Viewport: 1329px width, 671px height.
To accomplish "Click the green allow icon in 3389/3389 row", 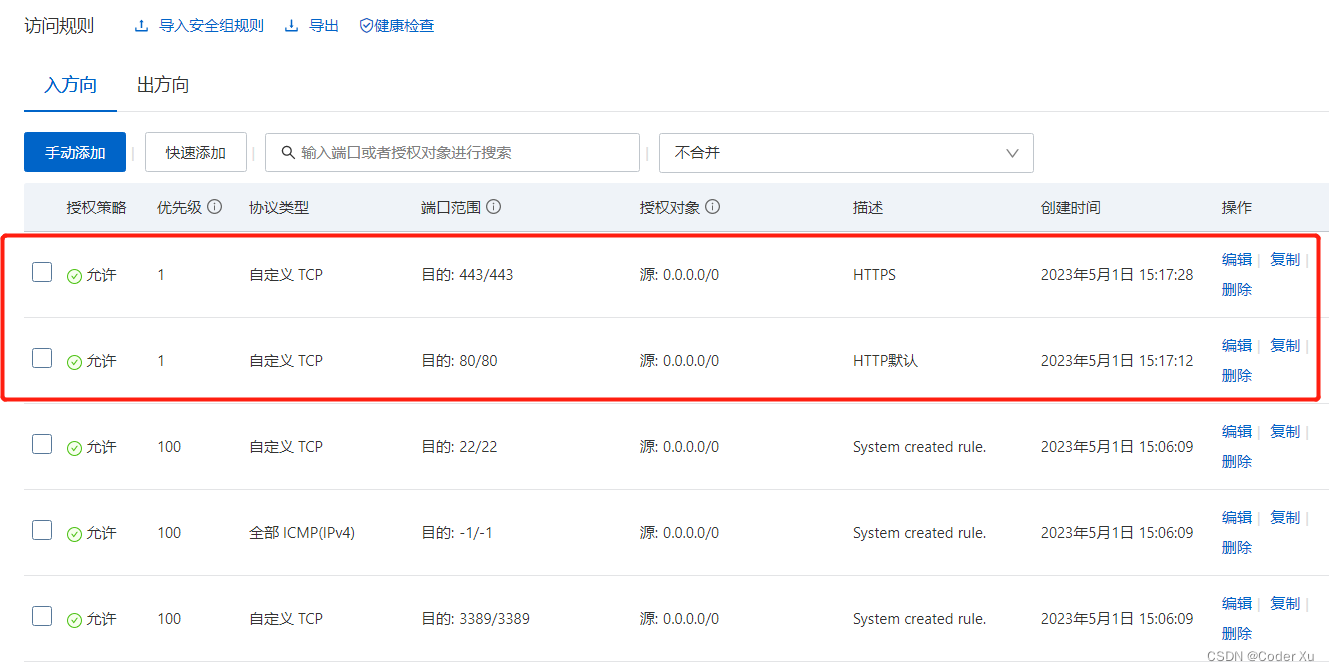I will pyautogui.click(x=74, y=620).
